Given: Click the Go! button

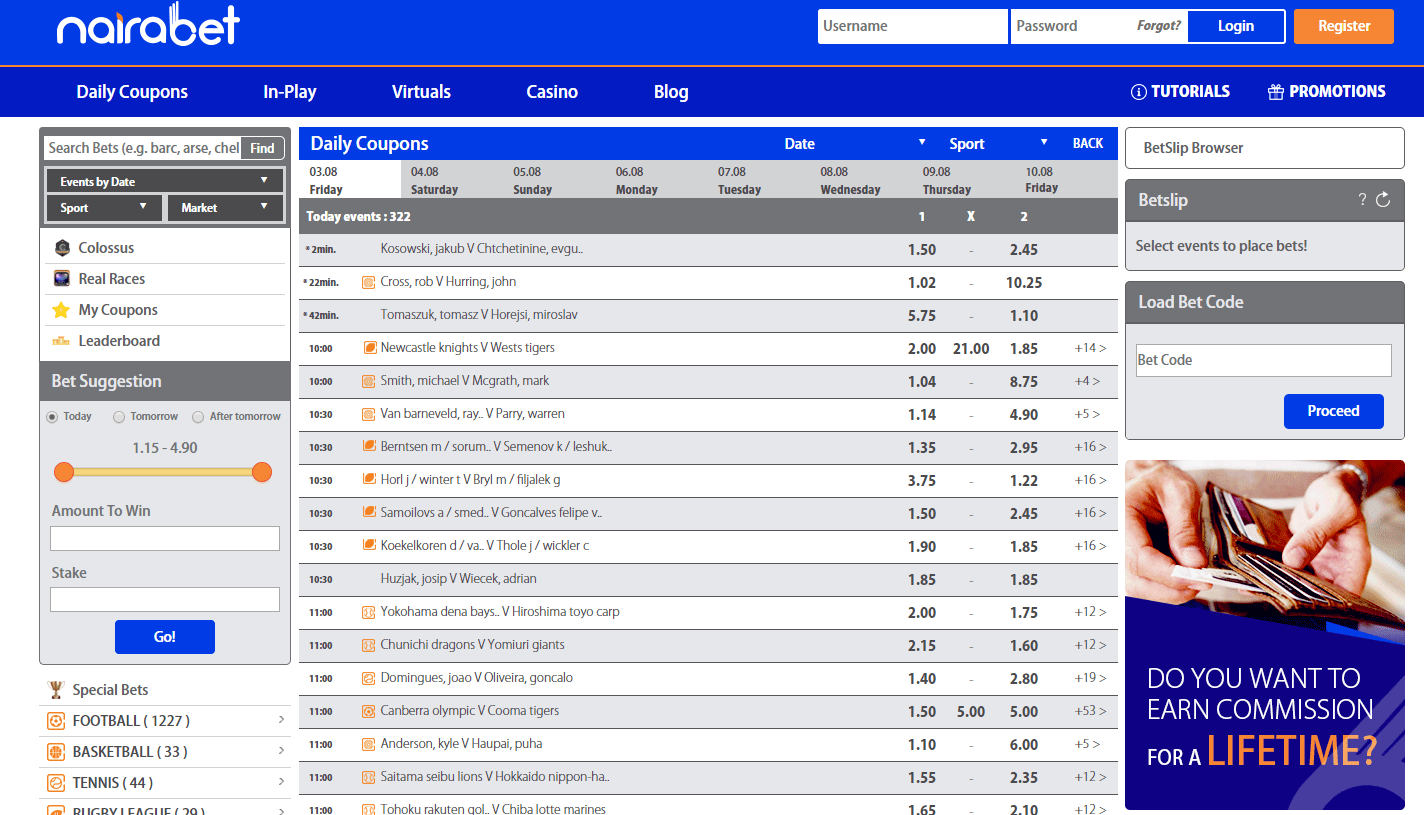Looking at the screenshot, I should coord(165,637).
